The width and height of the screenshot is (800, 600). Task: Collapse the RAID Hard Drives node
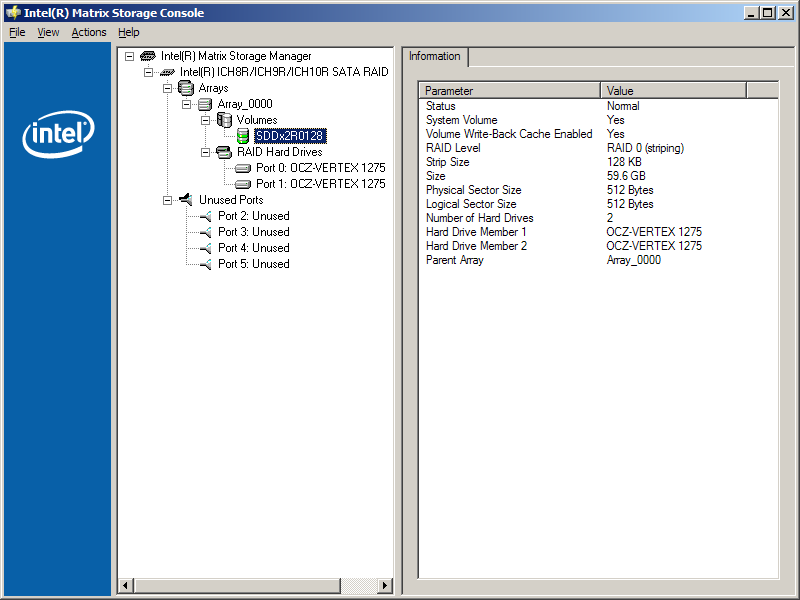(x=206, y=152)
